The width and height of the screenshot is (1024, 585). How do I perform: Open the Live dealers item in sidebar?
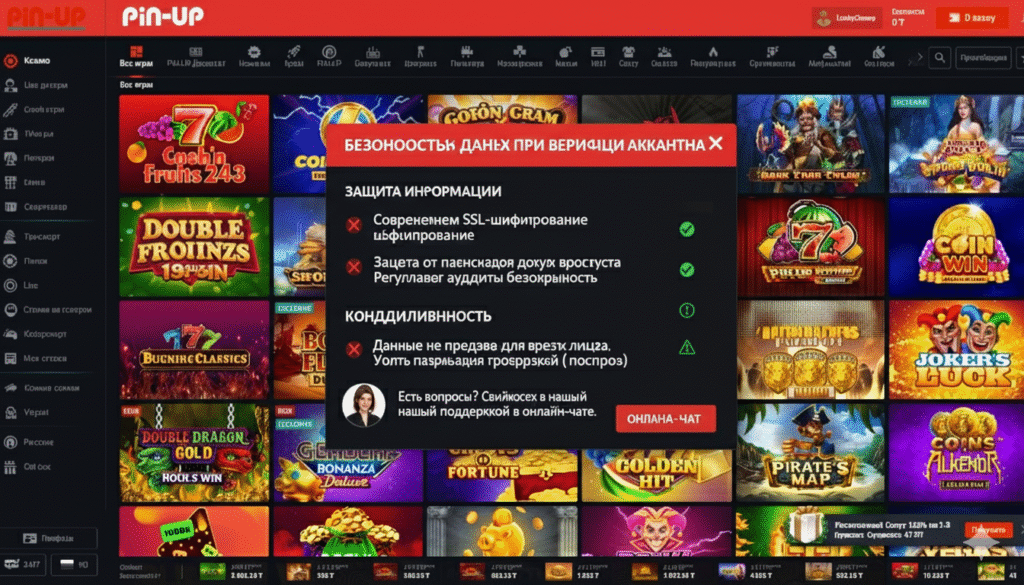click(x=37, y=86)
